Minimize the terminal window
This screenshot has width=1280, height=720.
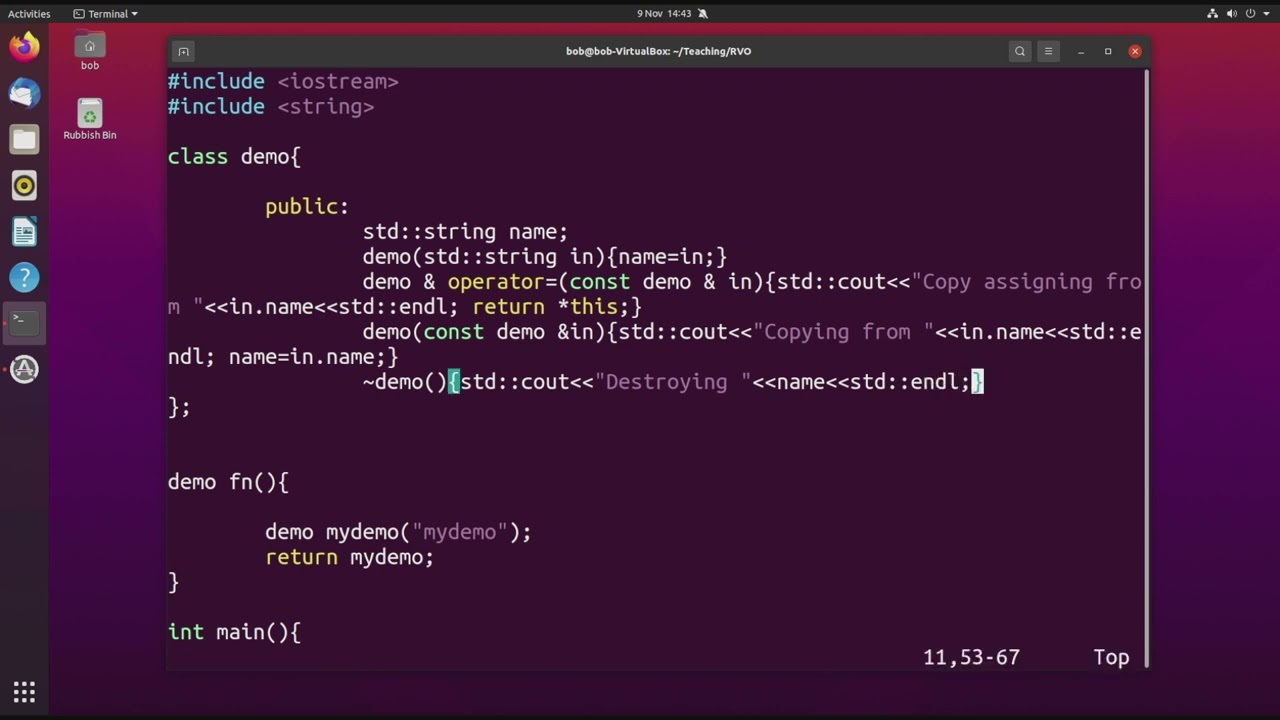pos(1081,51)
